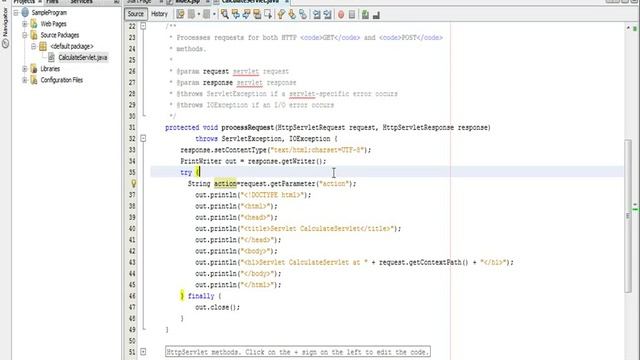Screen dimensions: 640x360
Task: Go to last edit location icon
Action: pyautogui.click(x=180, y=14)
